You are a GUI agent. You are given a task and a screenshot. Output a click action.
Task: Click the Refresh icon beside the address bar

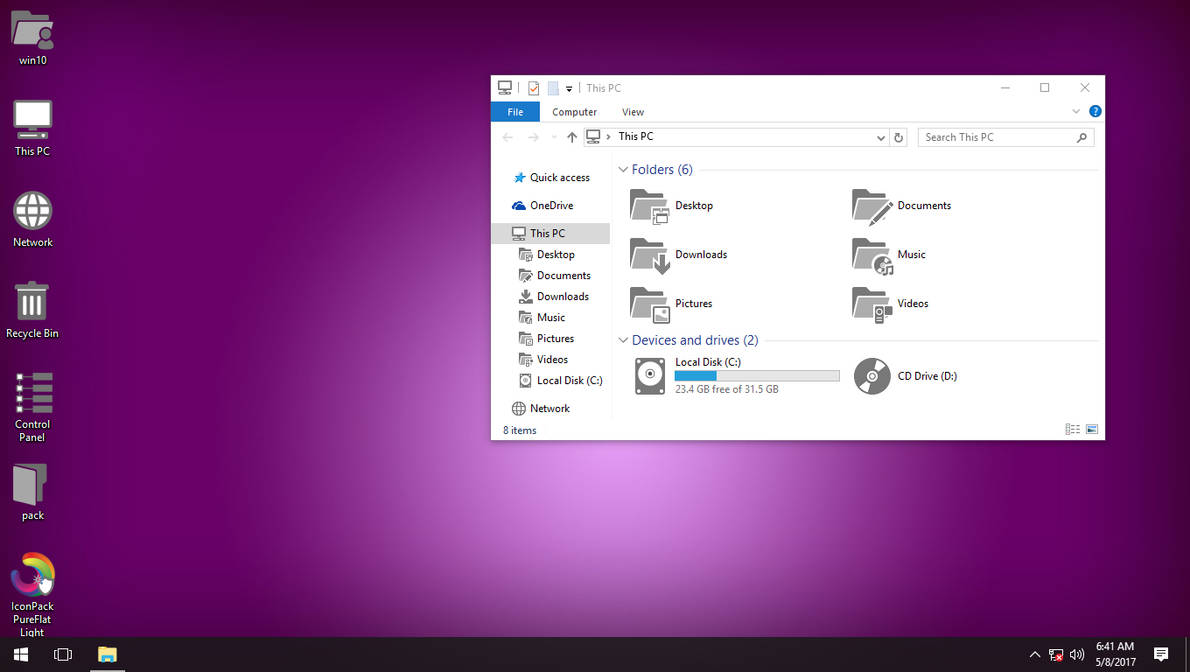897,137
